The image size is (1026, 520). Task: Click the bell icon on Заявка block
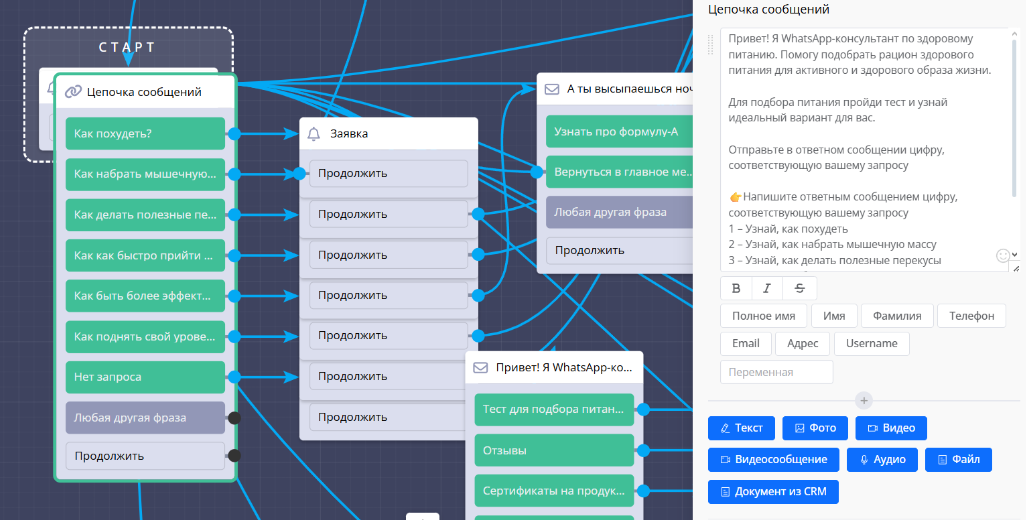(314, 133)
